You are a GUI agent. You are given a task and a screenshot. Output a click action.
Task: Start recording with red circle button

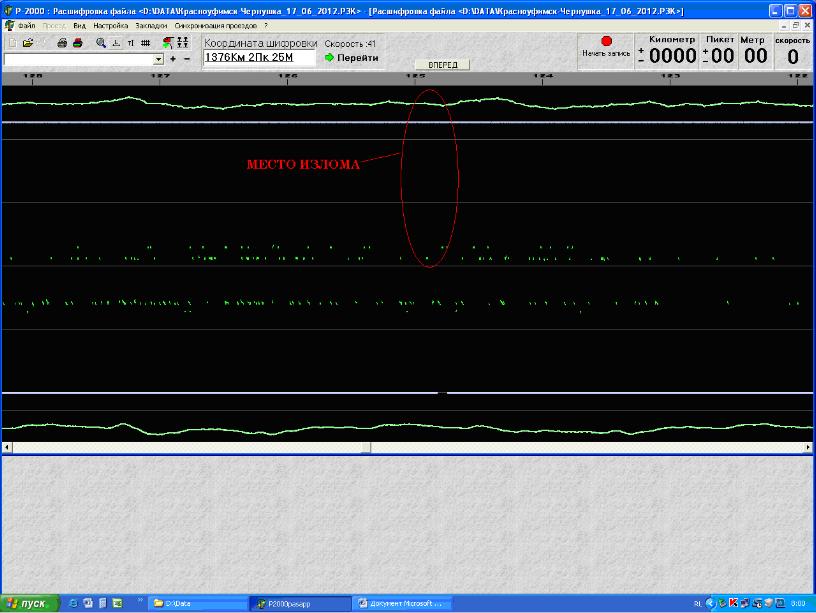[606, 42]
